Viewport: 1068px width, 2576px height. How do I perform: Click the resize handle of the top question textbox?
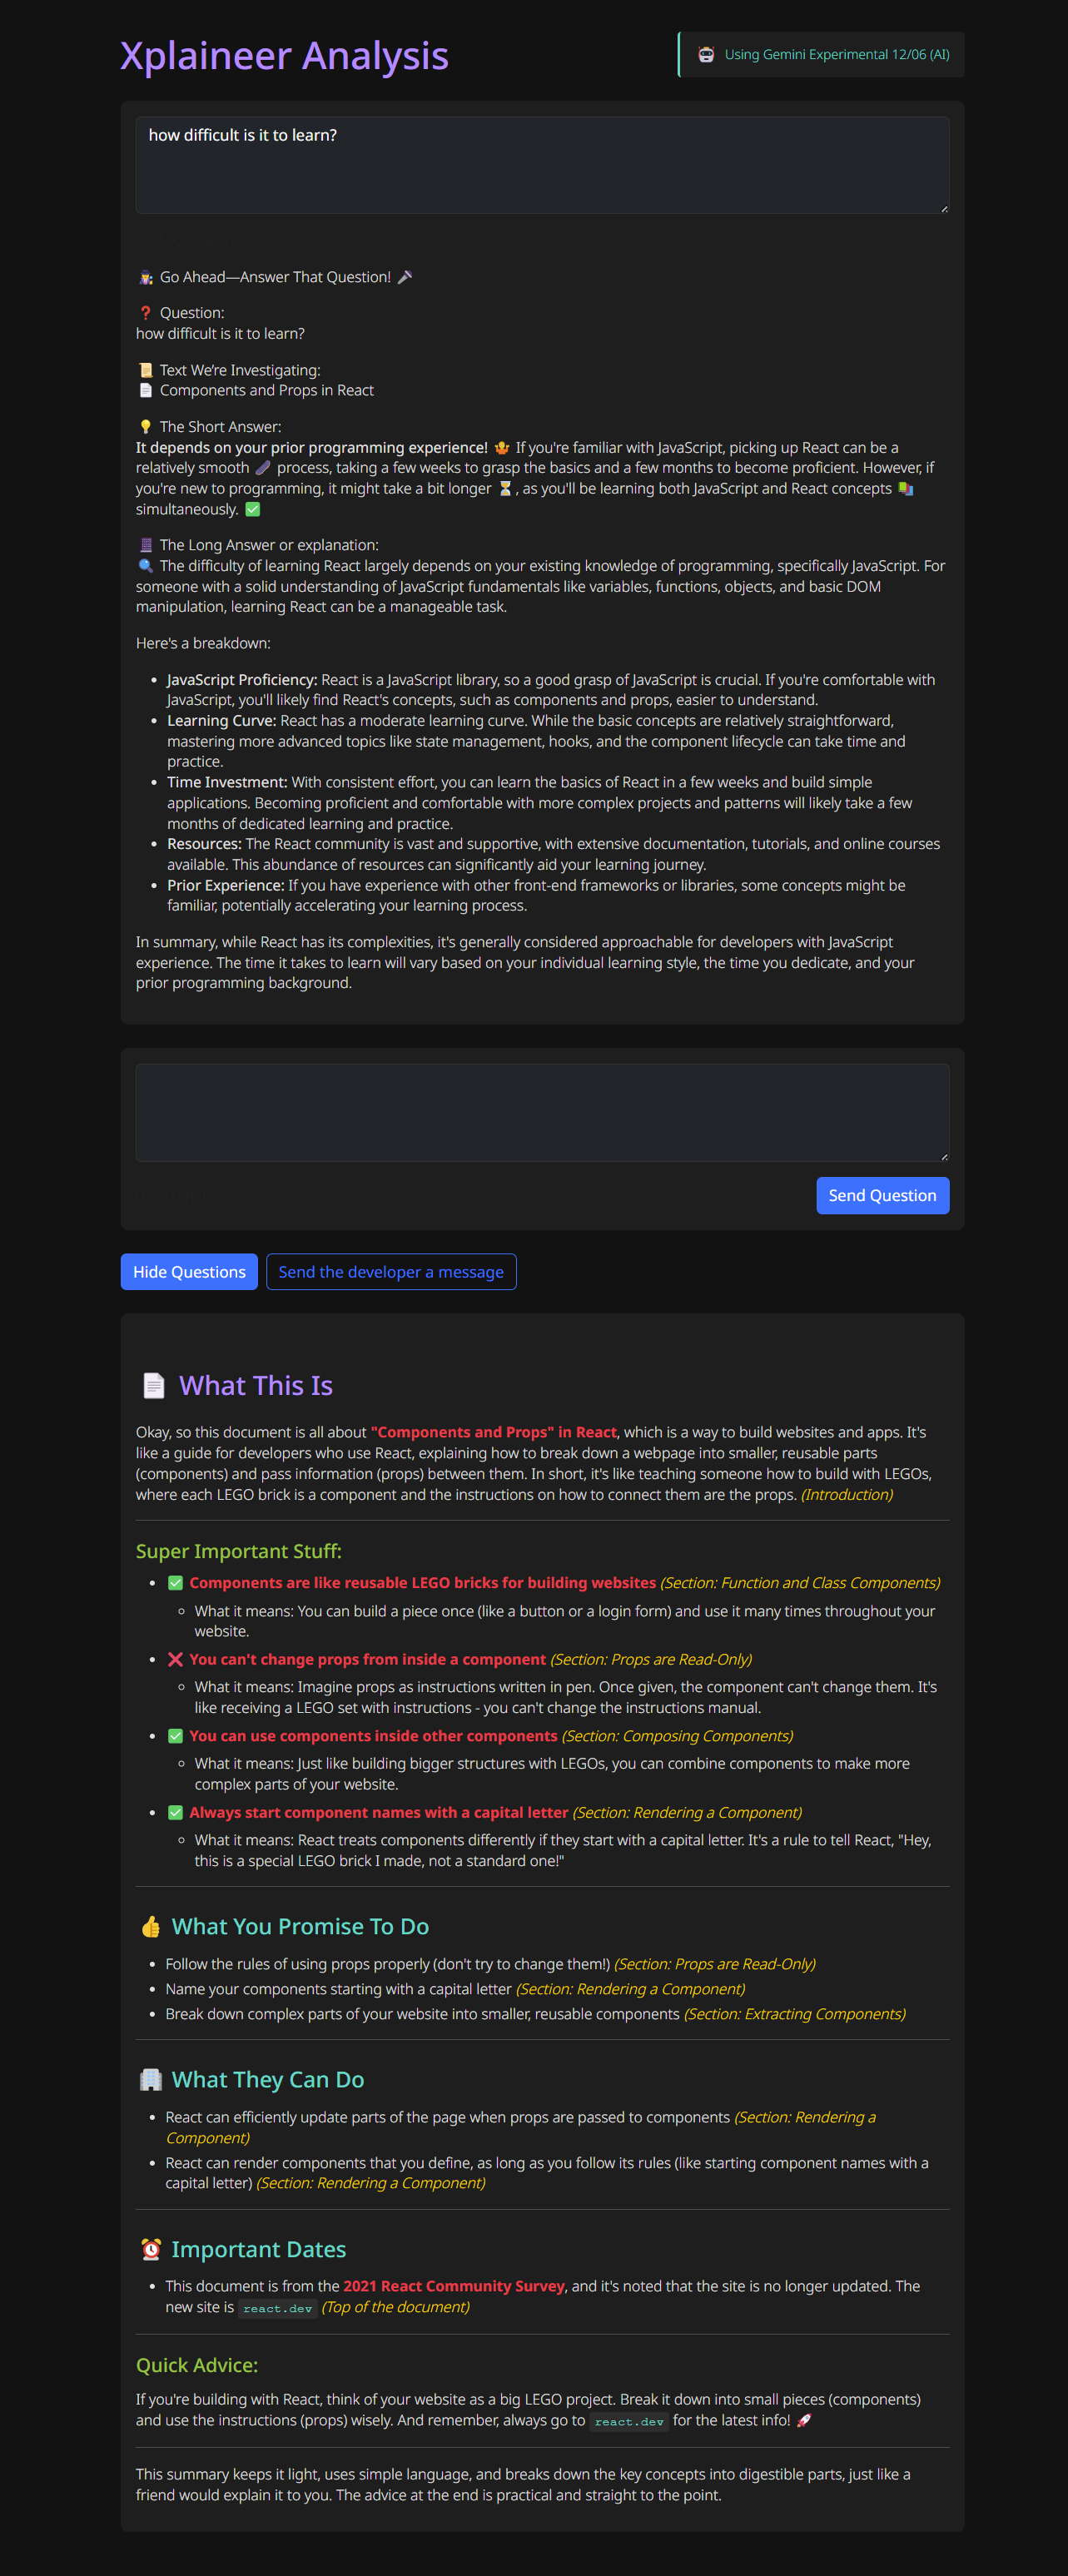click(943, 208)
